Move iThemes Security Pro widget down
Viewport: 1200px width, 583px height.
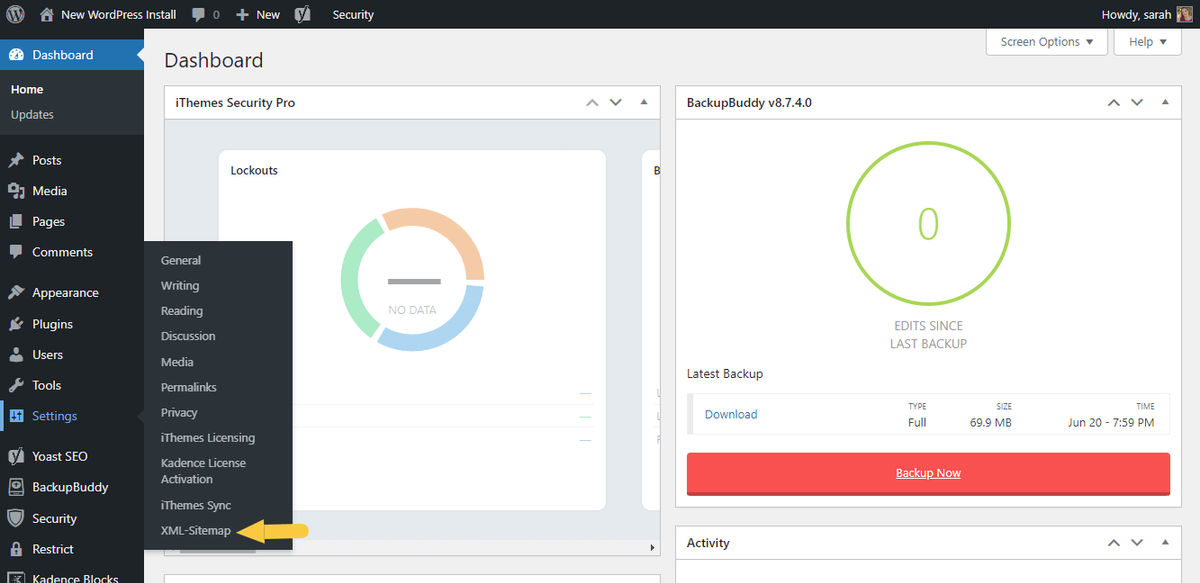point(616,102)
